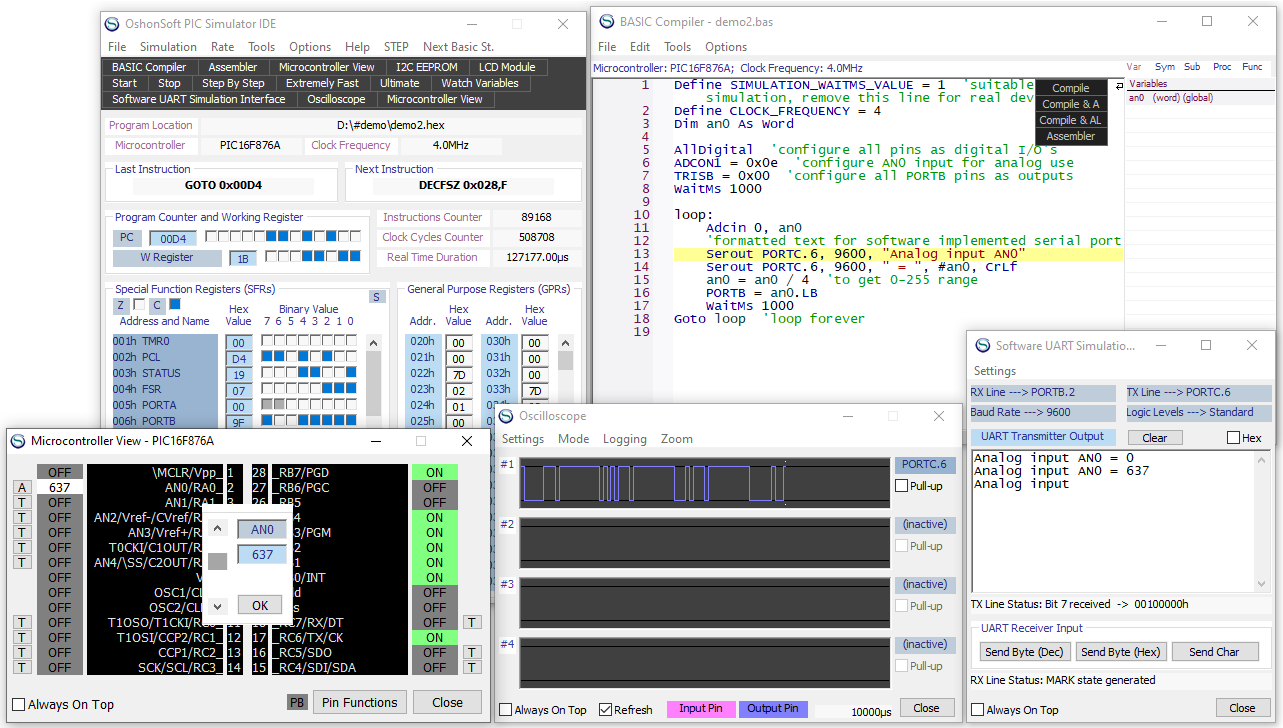Image resolution: width=1283 pixels, height=728 pixels.
Task: Click the T toggle button for pin AN1/RA1
Action: [21, 502]
